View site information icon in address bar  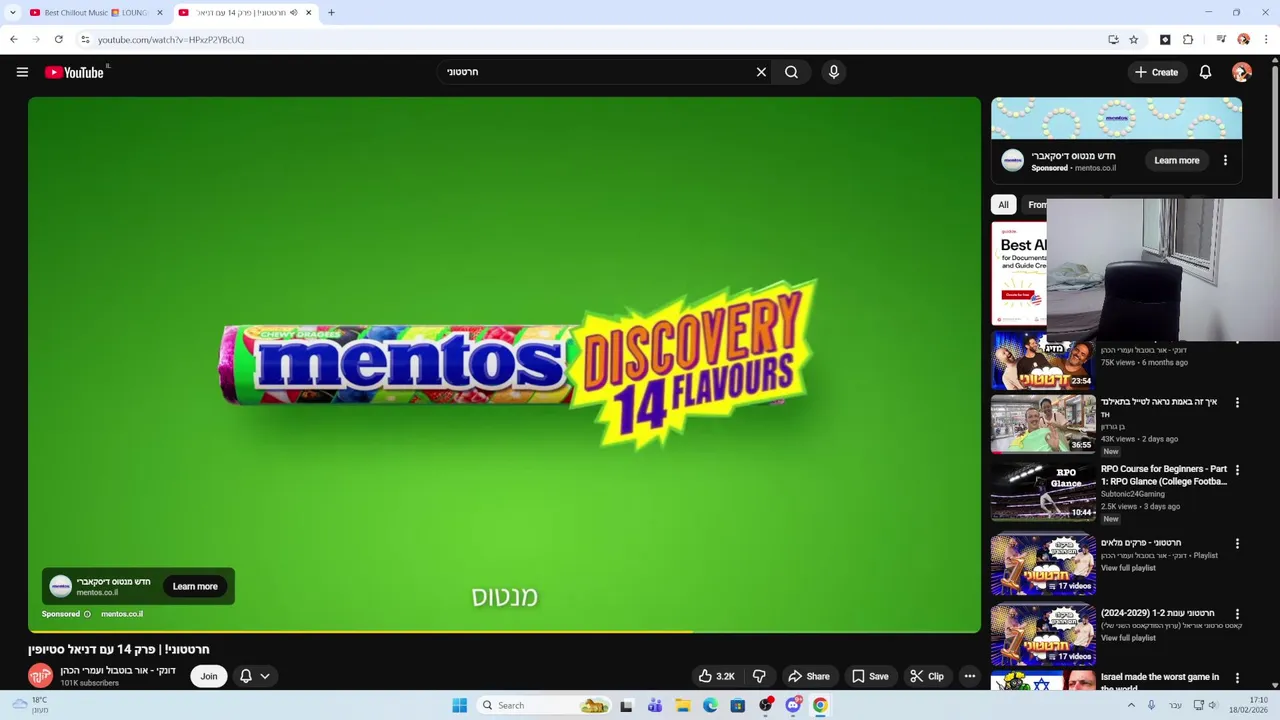coord(85,40)
